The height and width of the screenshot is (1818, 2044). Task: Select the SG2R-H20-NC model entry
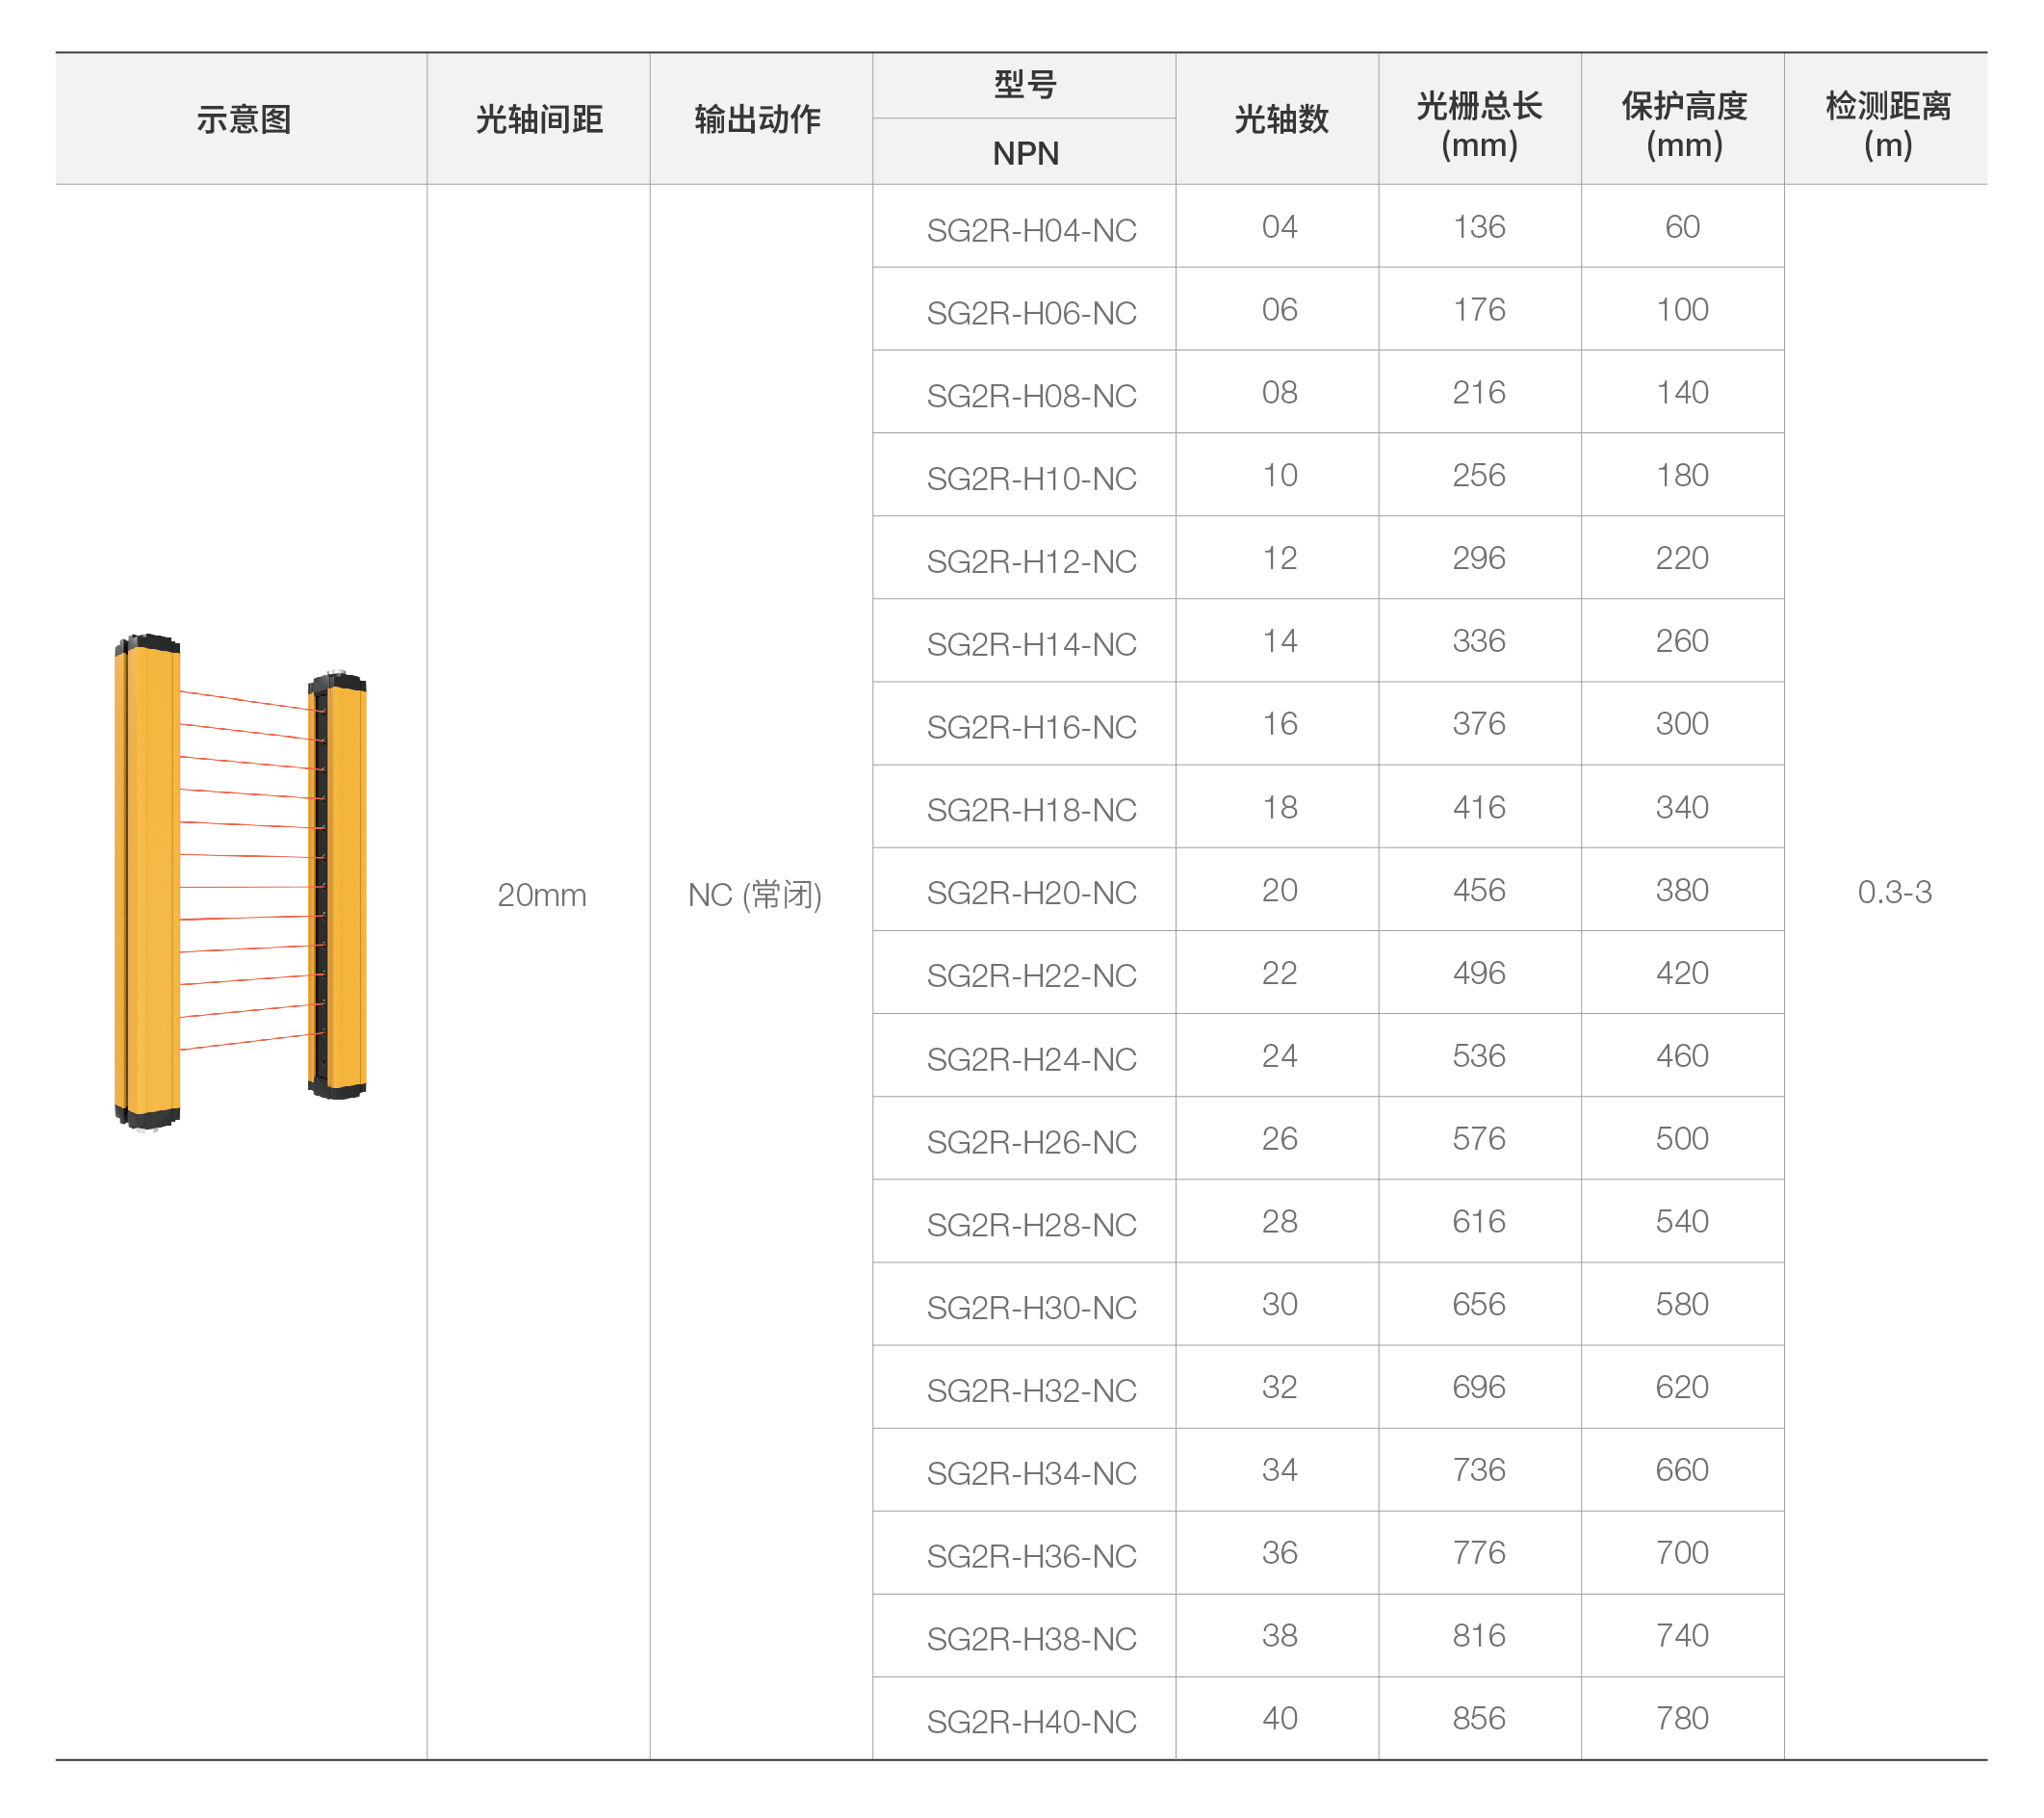pos(1031,892)
